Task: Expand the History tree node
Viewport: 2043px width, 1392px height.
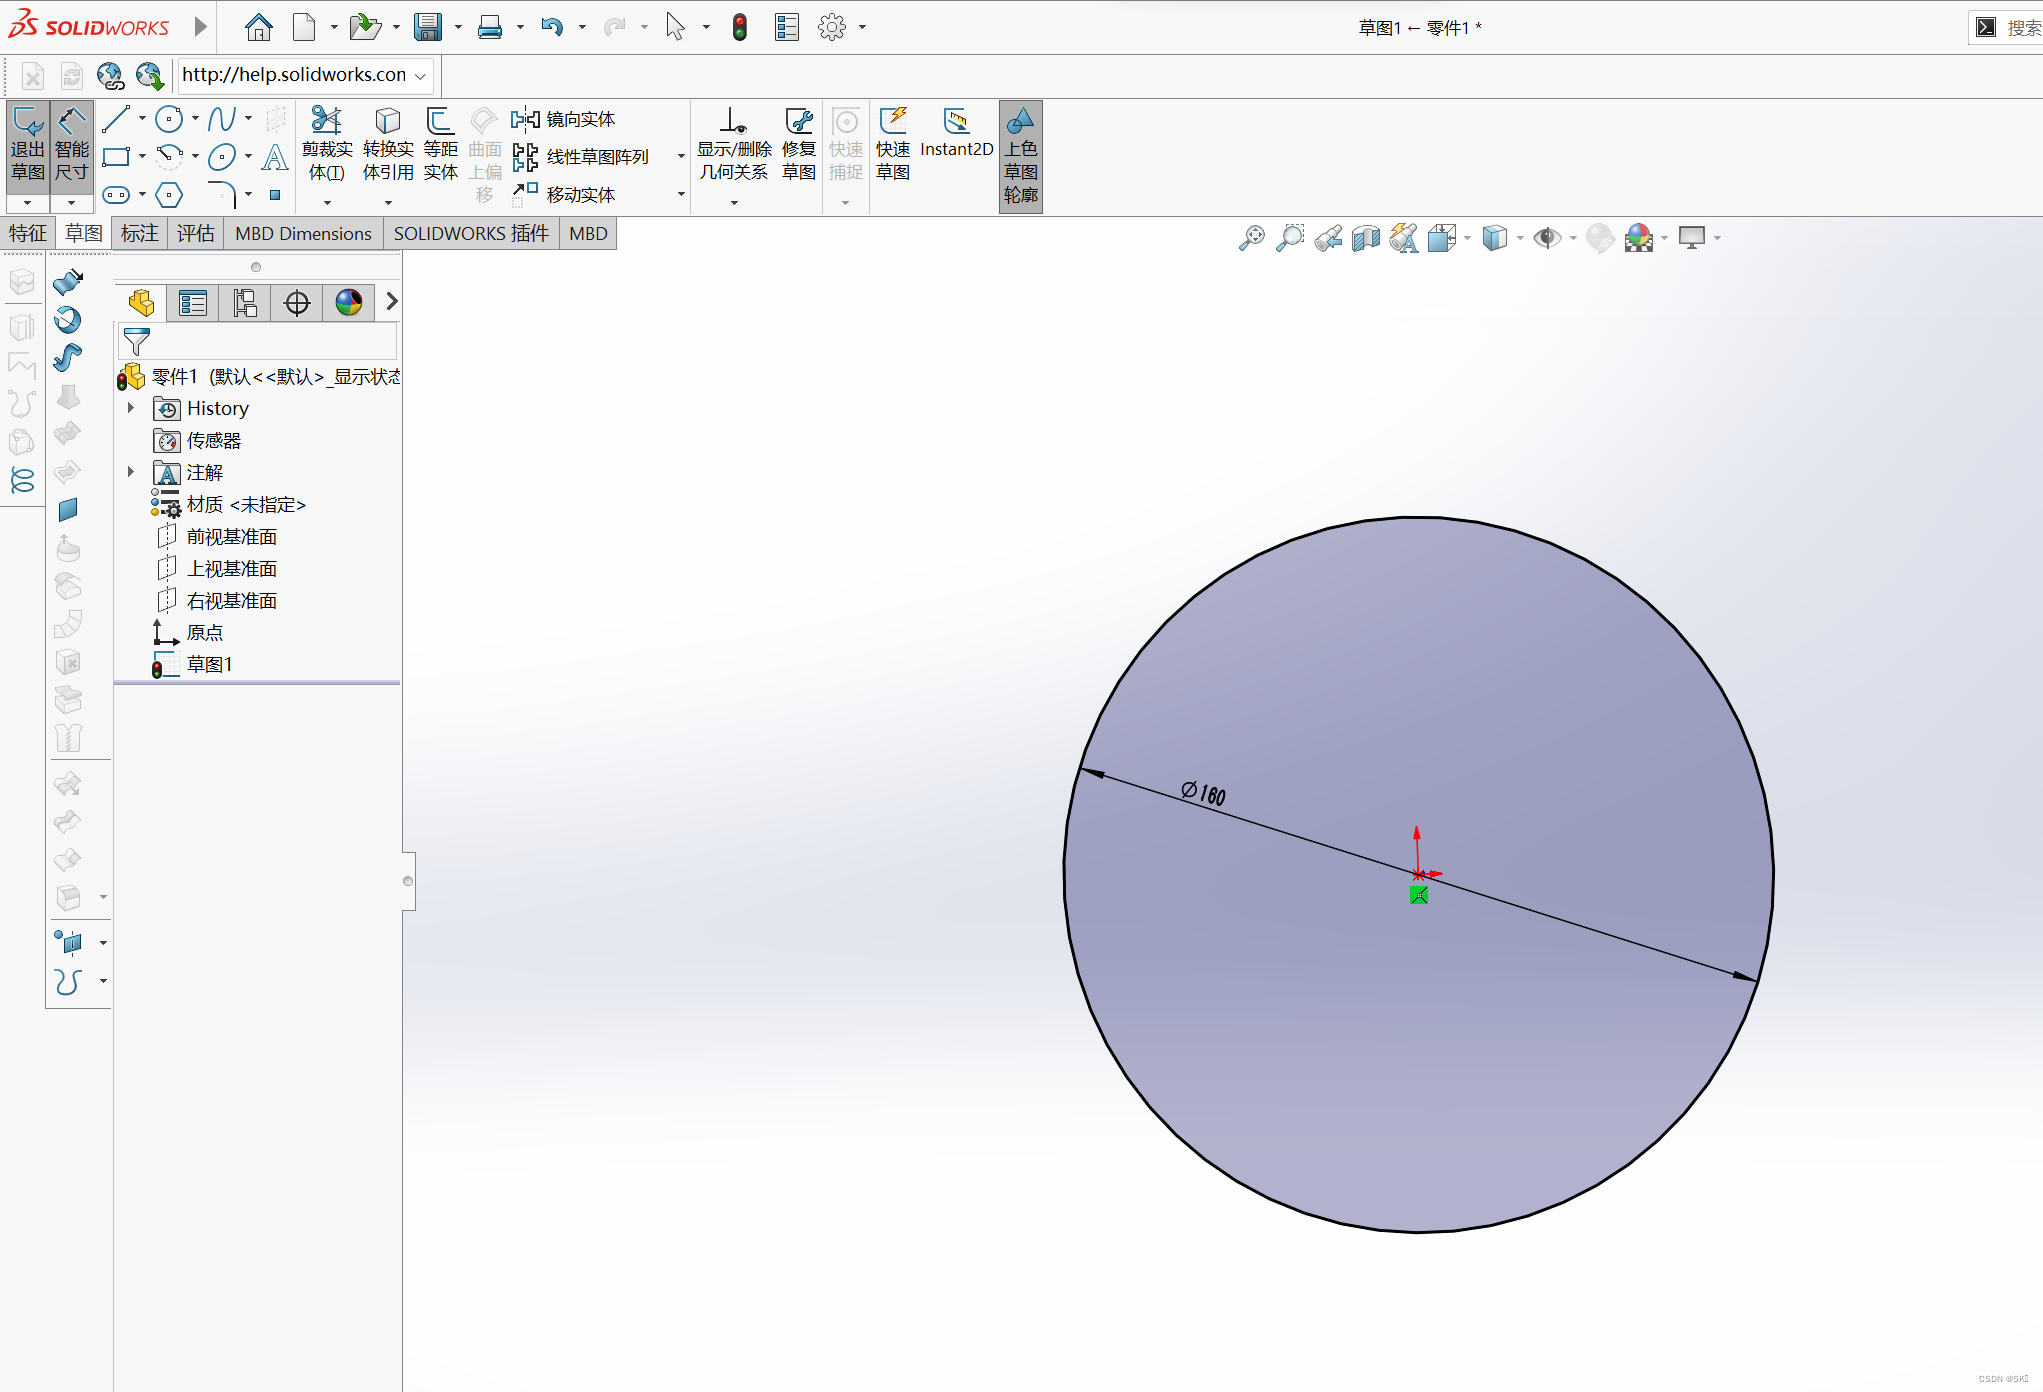Action: pyautogui.click(x=131, y=408)
